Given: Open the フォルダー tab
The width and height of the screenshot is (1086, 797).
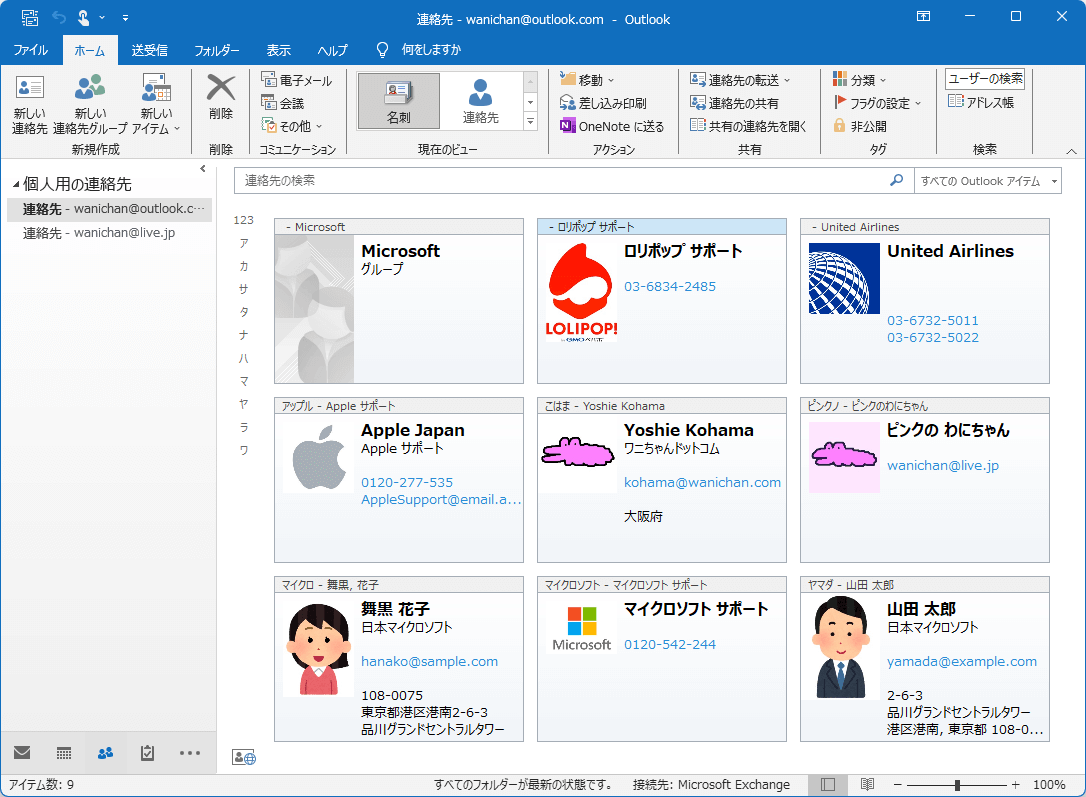Looking at the screenshot, I should point(217,50).
